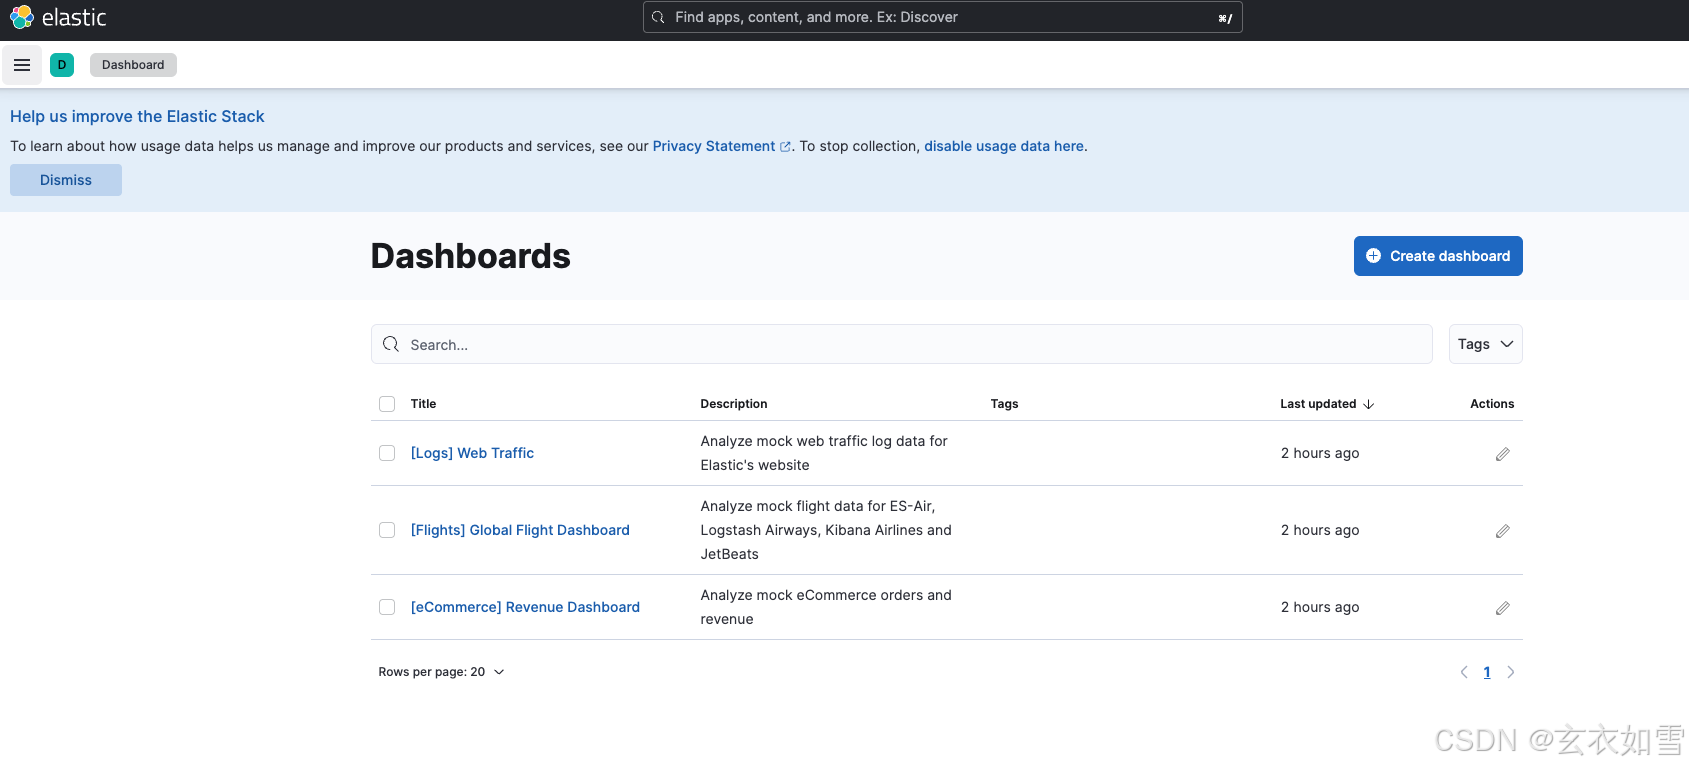Edit the [Logs] Web Traffic dashboard pencil
This screenshot has height=770, width=1689.
point(1502,454)
